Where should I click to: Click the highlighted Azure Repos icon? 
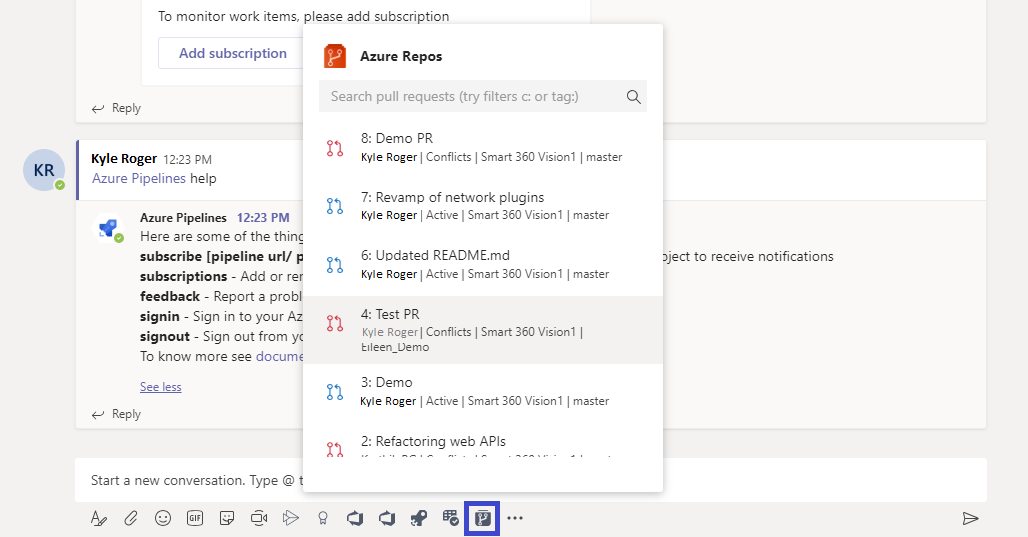point(482,518)
